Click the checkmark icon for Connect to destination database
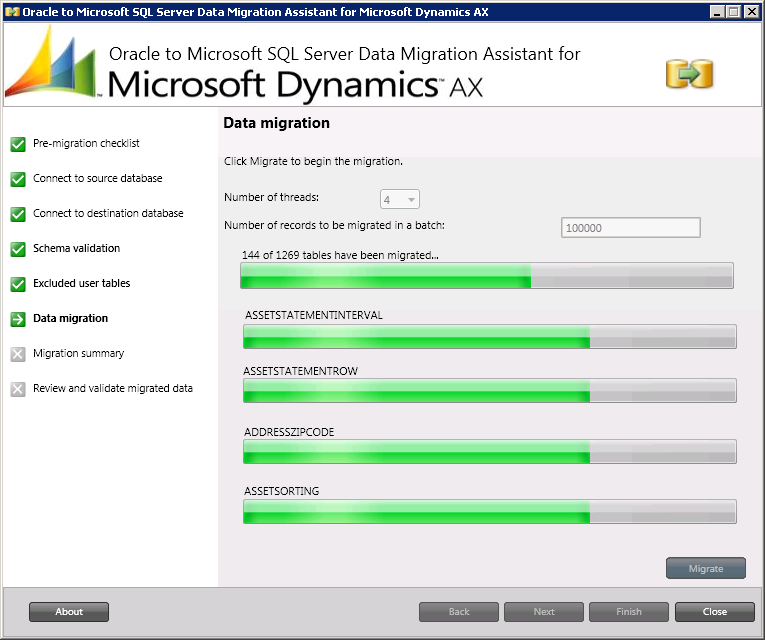This screenshot has height=640, width=765. 18,214
